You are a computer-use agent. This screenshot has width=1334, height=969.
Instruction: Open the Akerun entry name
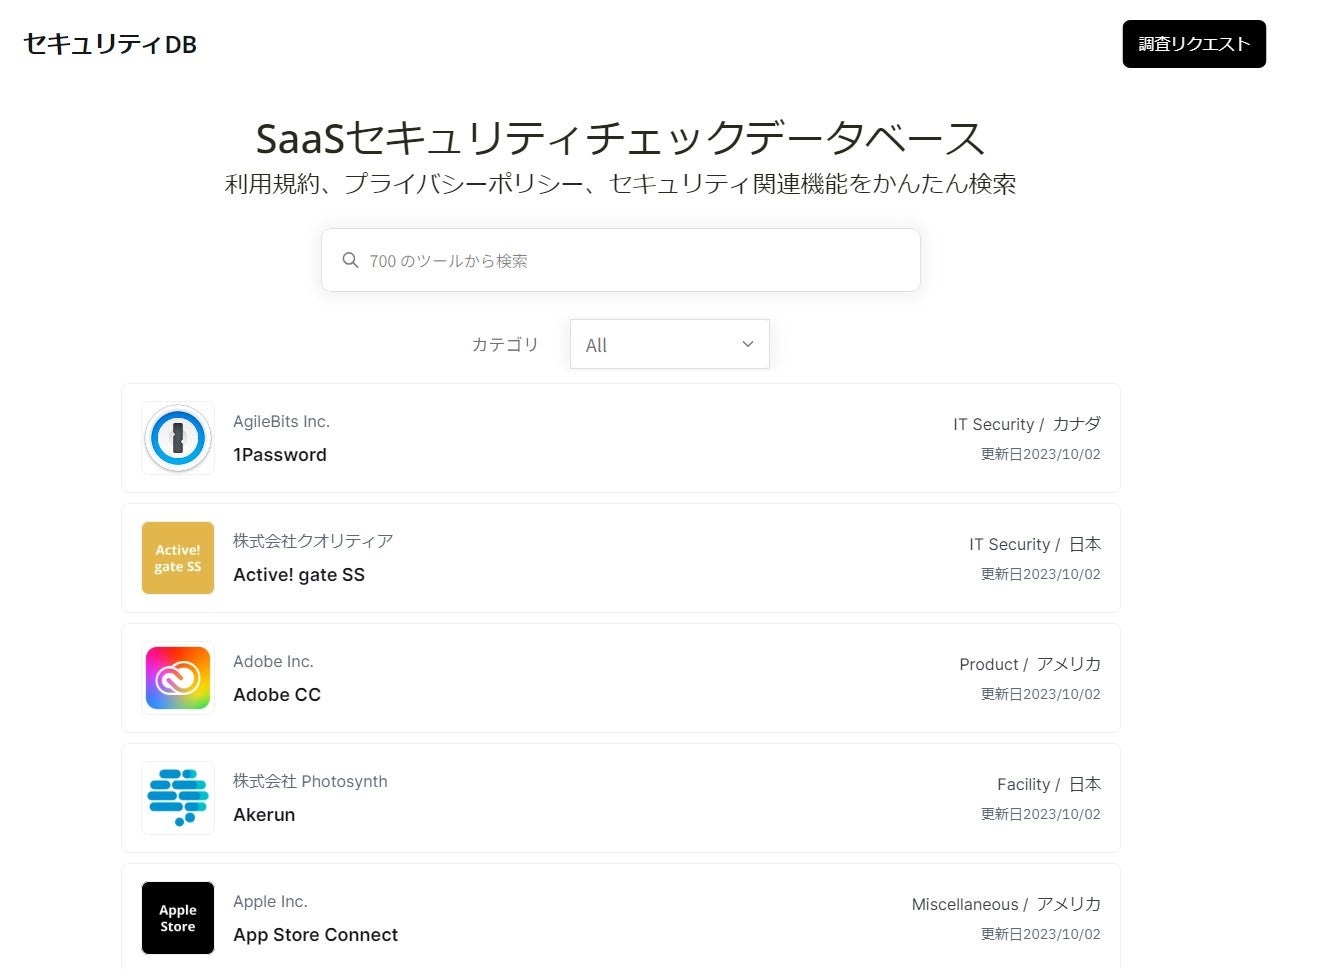pyautogui.click(x=264, y=815)
